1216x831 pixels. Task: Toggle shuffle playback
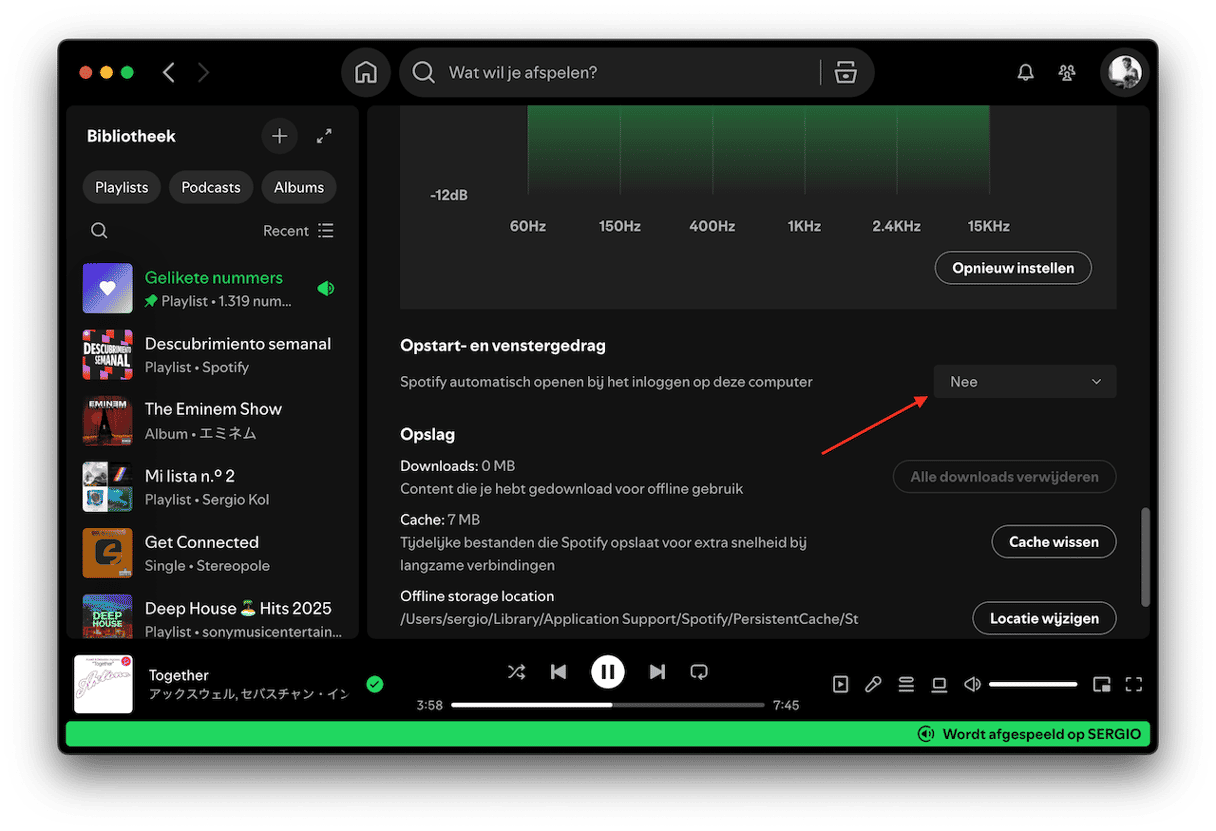(516, 672)
